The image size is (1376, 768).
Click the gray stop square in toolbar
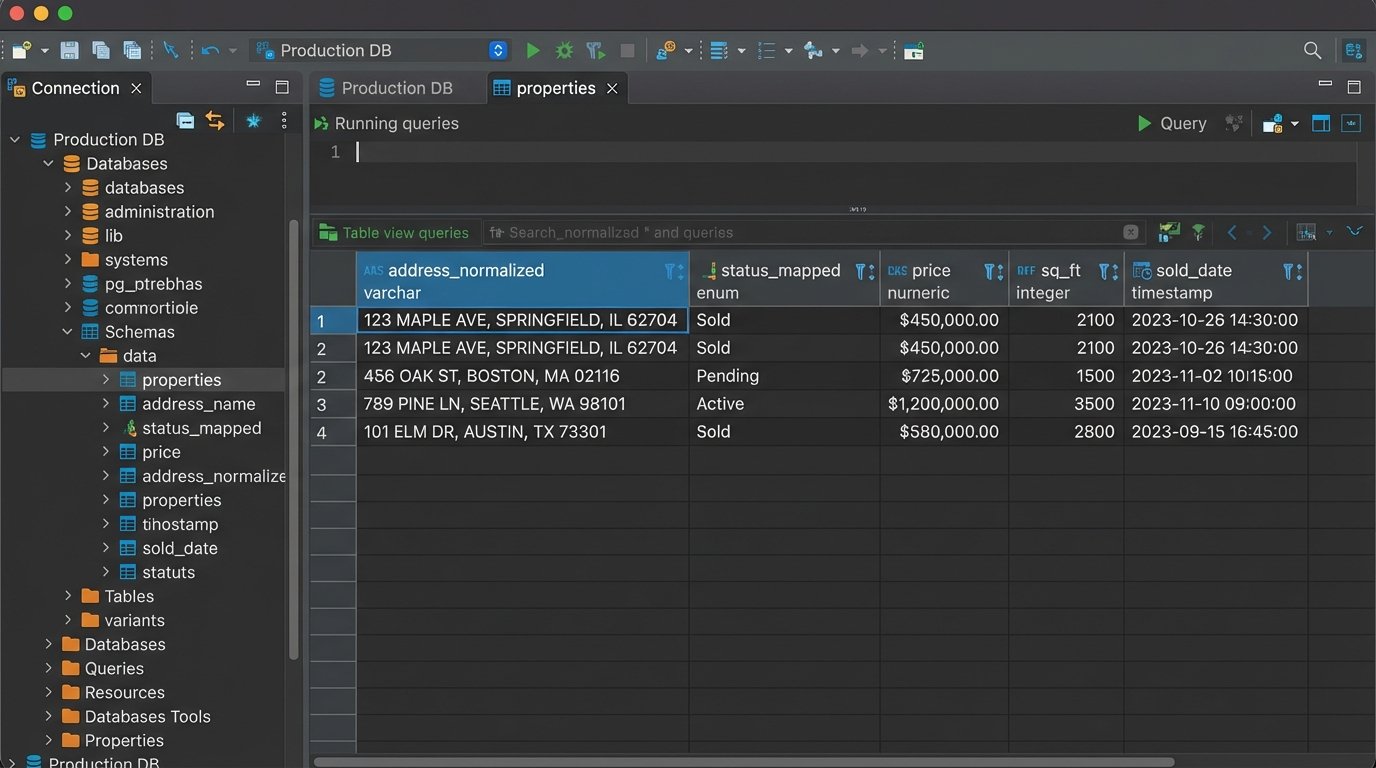(x=627, y=51)
